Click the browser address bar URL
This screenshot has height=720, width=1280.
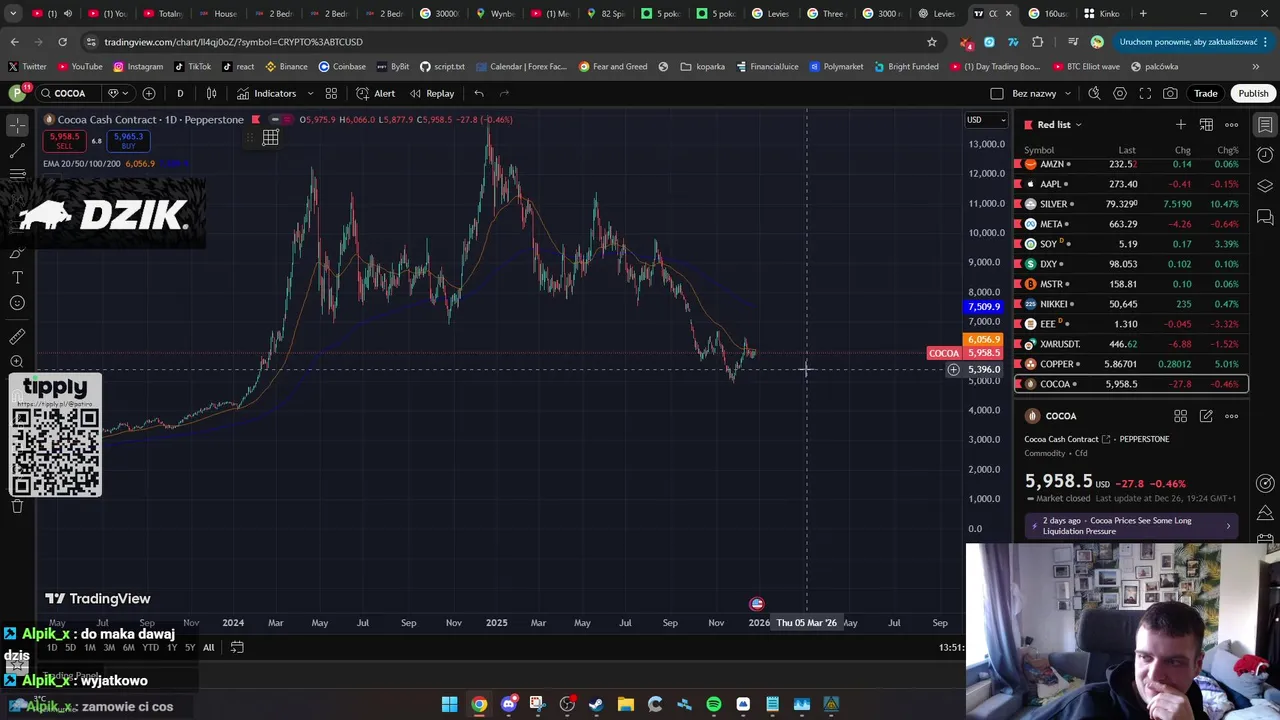[x=233, y=42]
